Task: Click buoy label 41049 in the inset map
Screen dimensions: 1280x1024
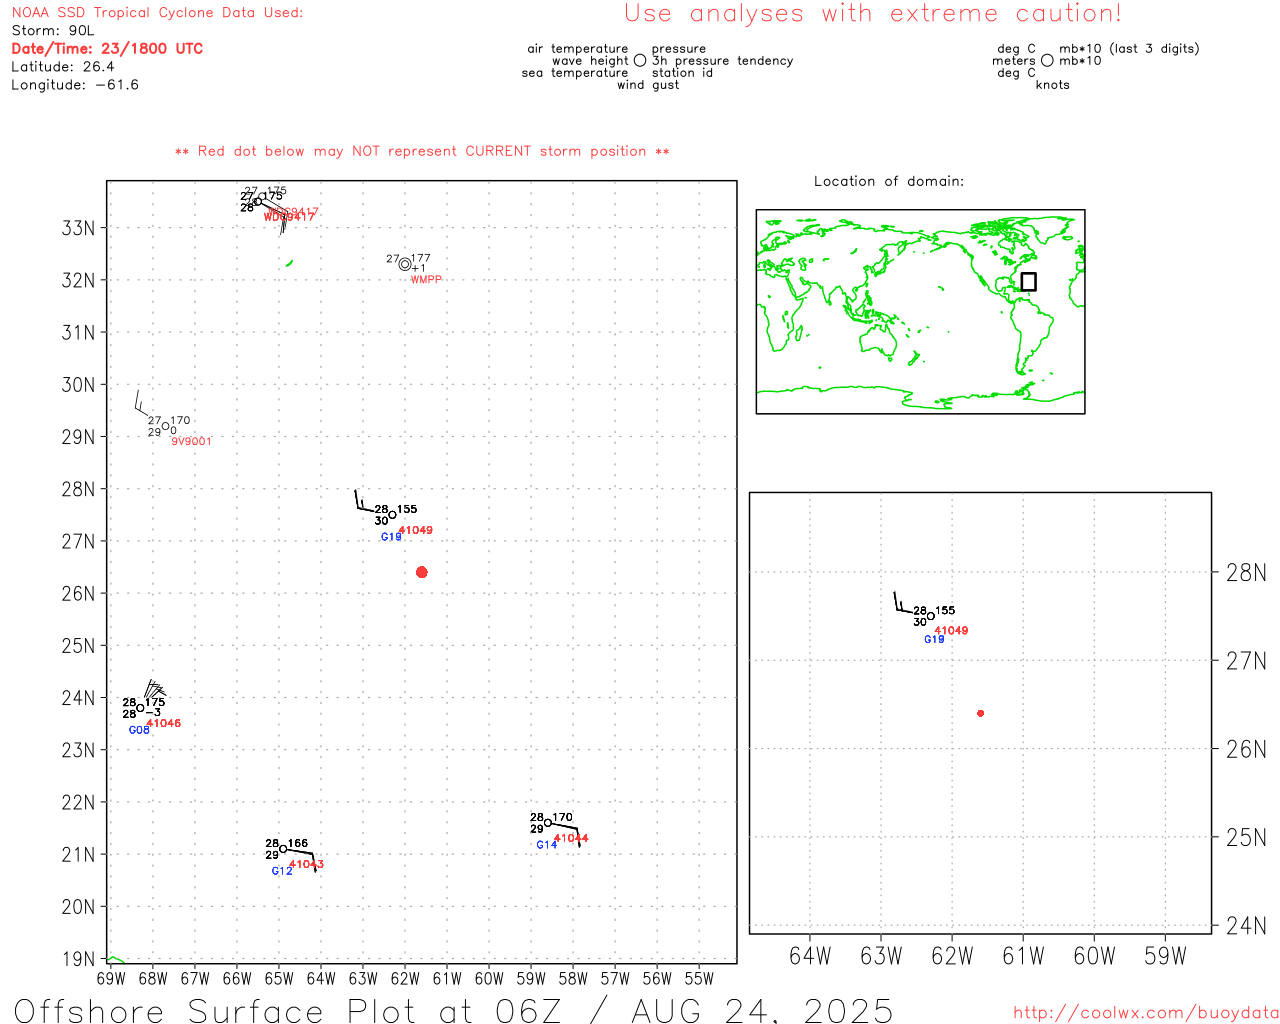Action: coord(951,630)
